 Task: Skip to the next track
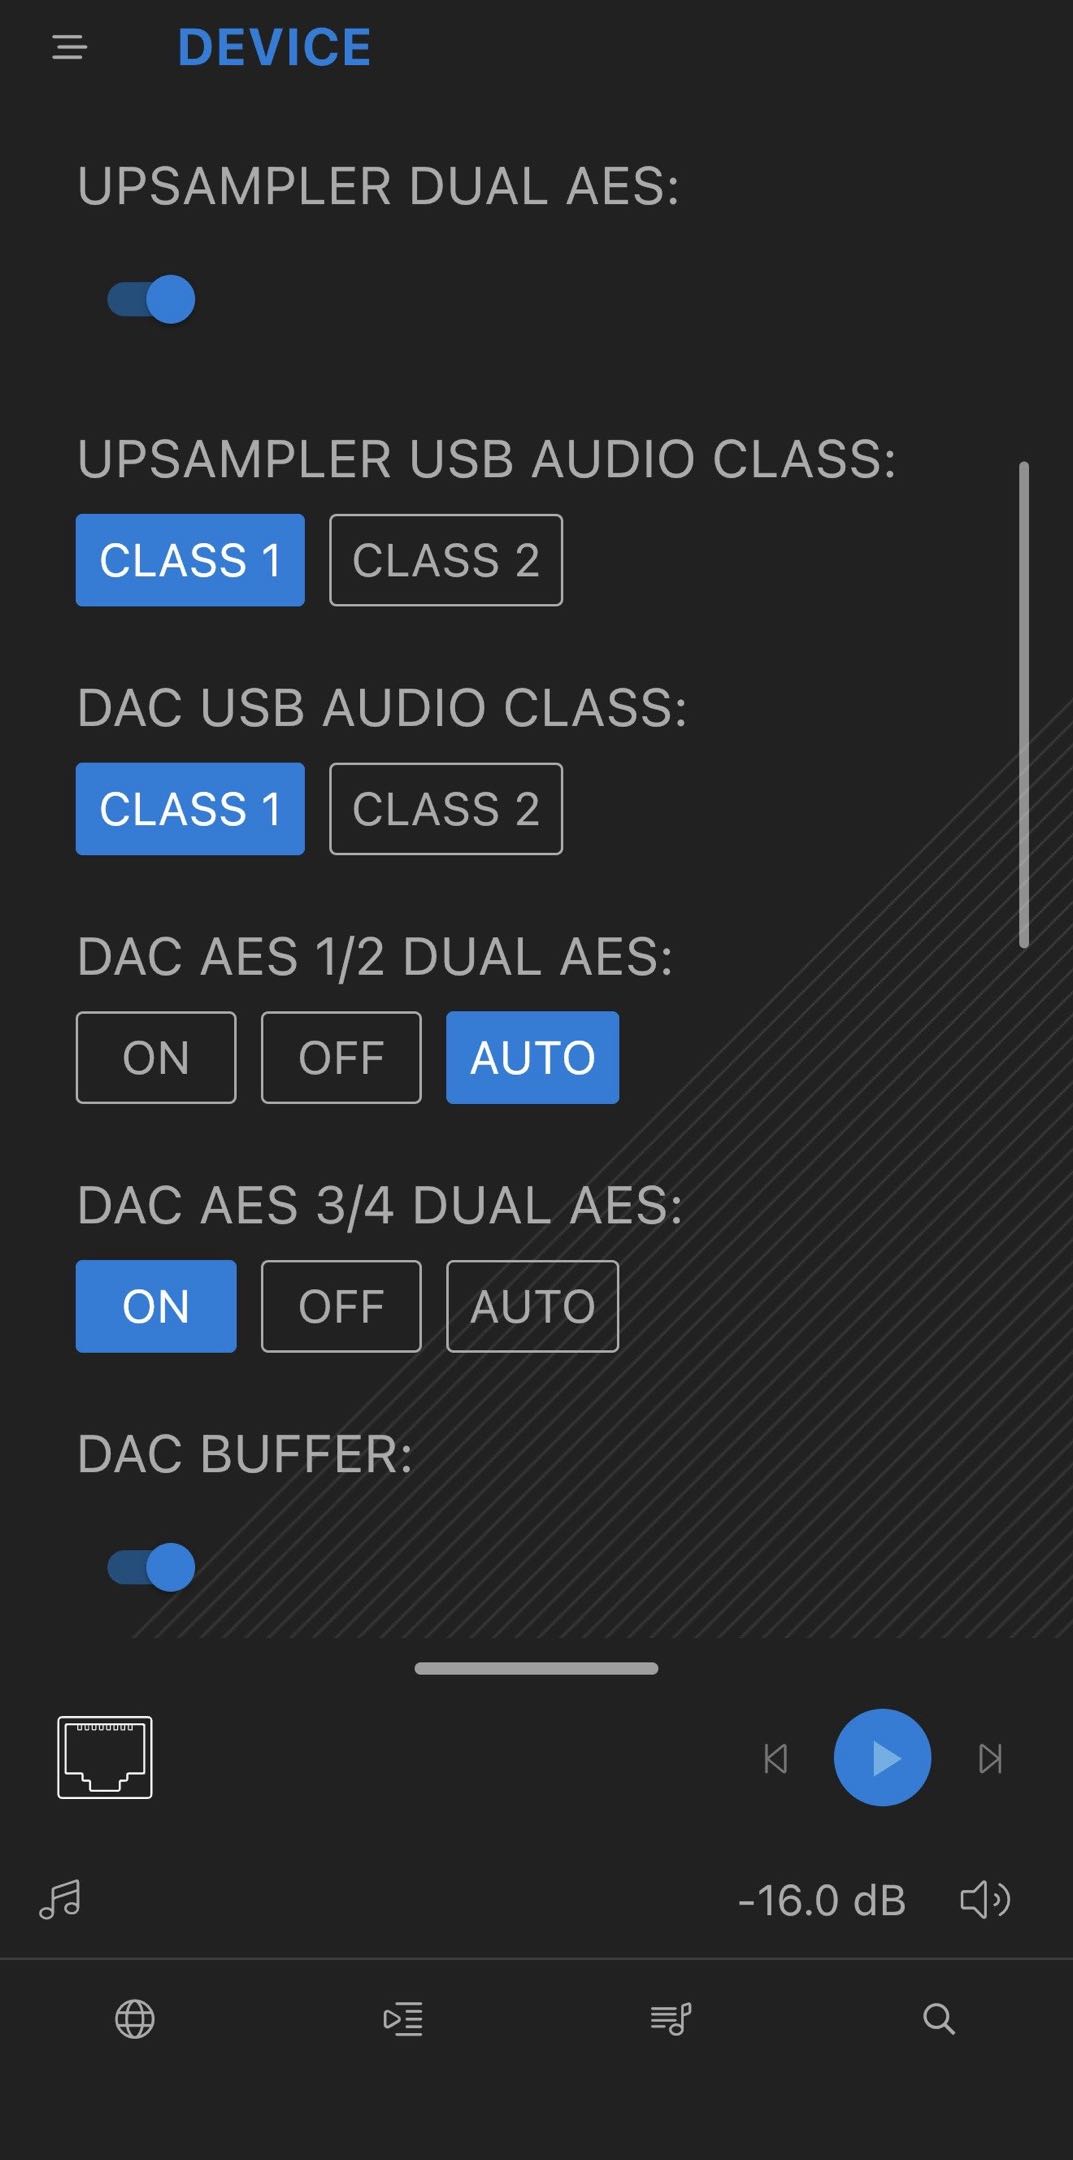pos(990,1758)
